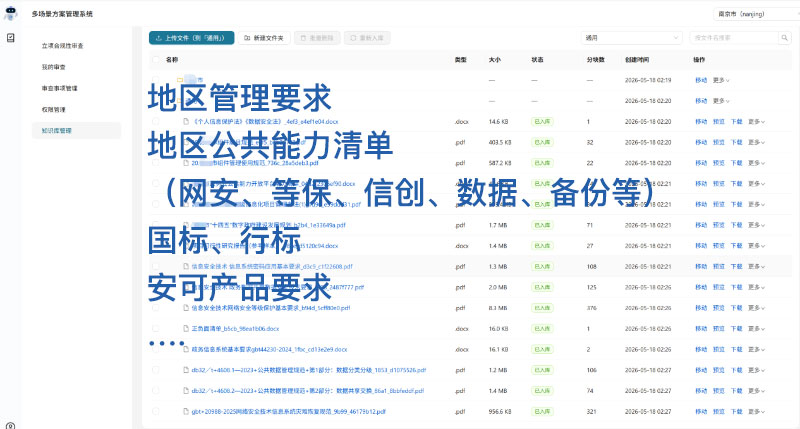Tick checkbox for 个人信息保护法 docx row
Screen dimensions: 800x429
click(156, 121)
